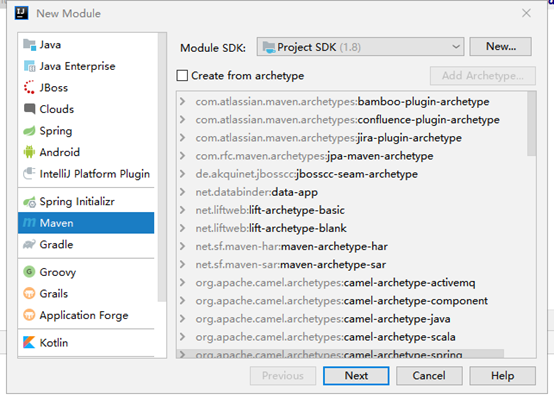This screenshot has width=554, height=400.
Task: Click New... SDK button
Action: [501, 47]
